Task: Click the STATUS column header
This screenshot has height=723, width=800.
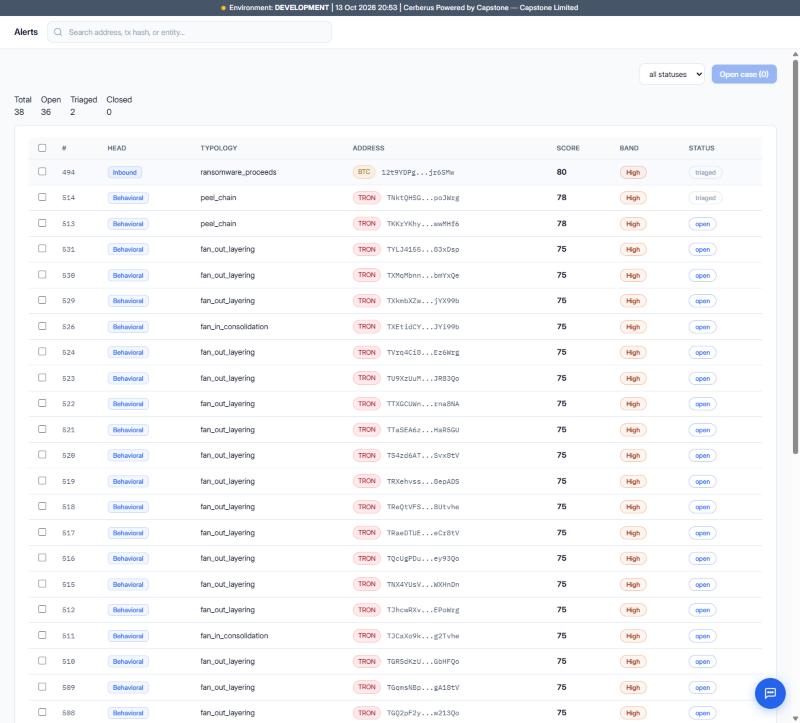Action: tap(702, 148)
